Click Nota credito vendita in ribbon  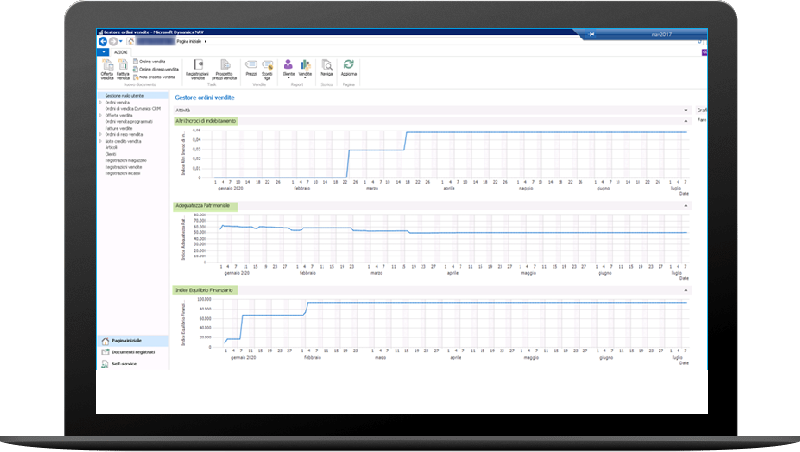pyautogui.click(x=154, y=77)
